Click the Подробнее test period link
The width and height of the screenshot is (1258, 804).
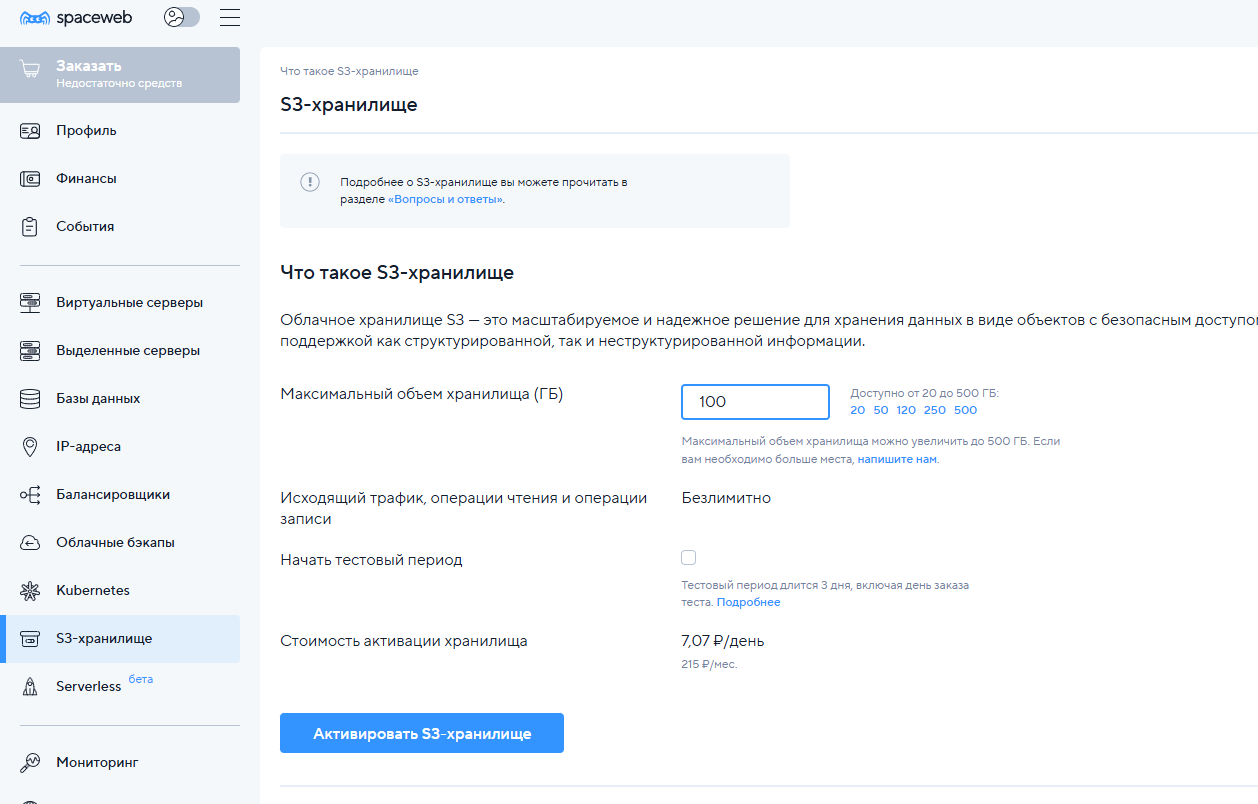click(748, 603)
